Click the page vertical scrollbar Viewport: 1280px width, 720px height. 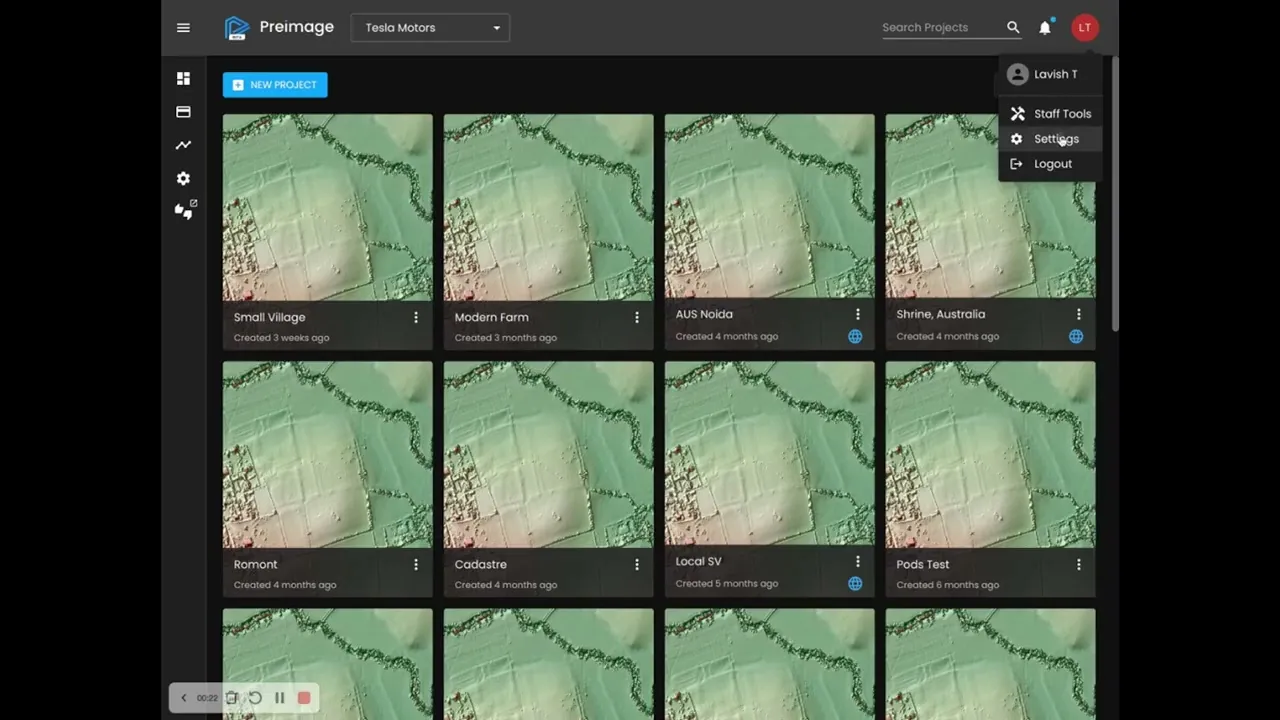1114,194
